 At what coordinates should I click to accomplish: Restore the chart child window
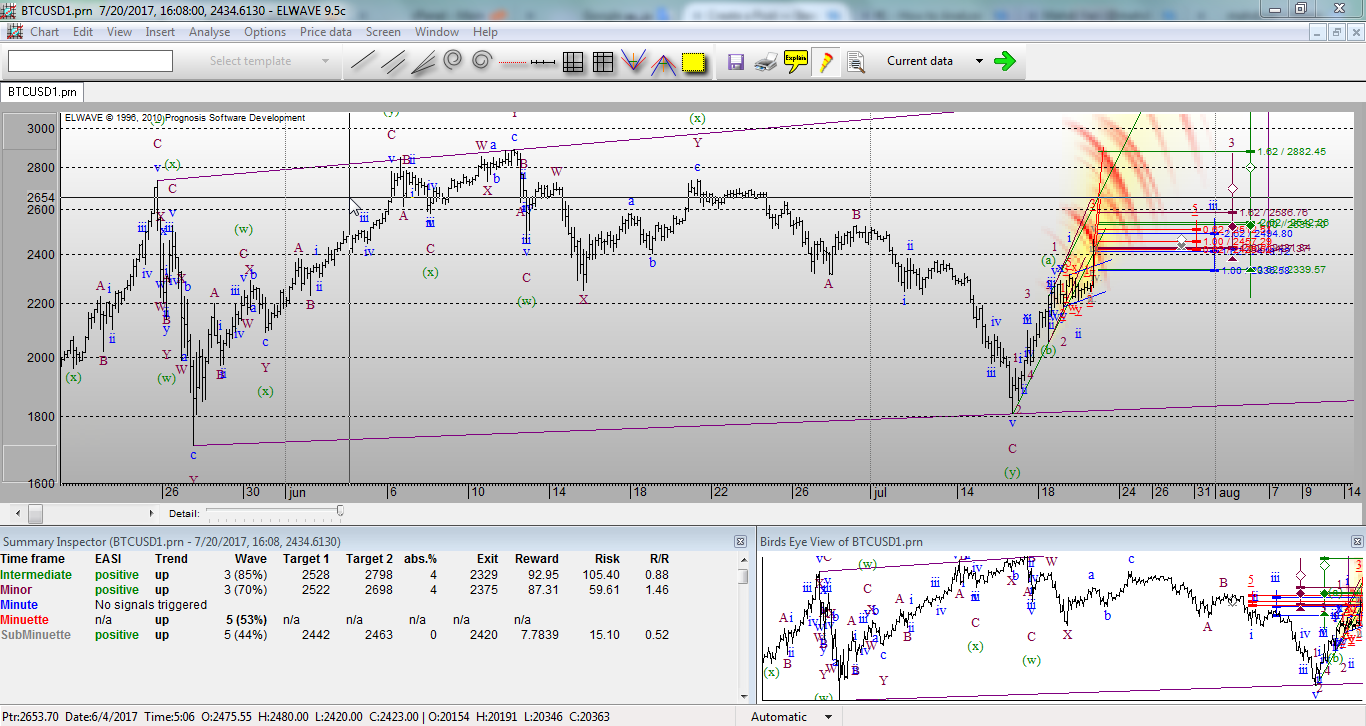1336,32
